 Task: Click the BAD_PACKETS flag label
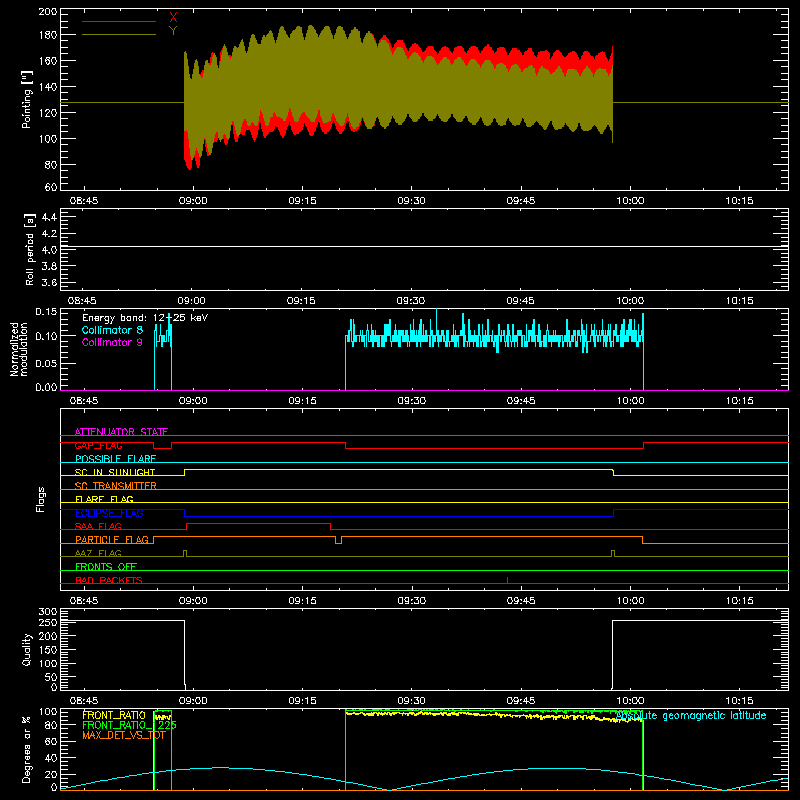109,580
